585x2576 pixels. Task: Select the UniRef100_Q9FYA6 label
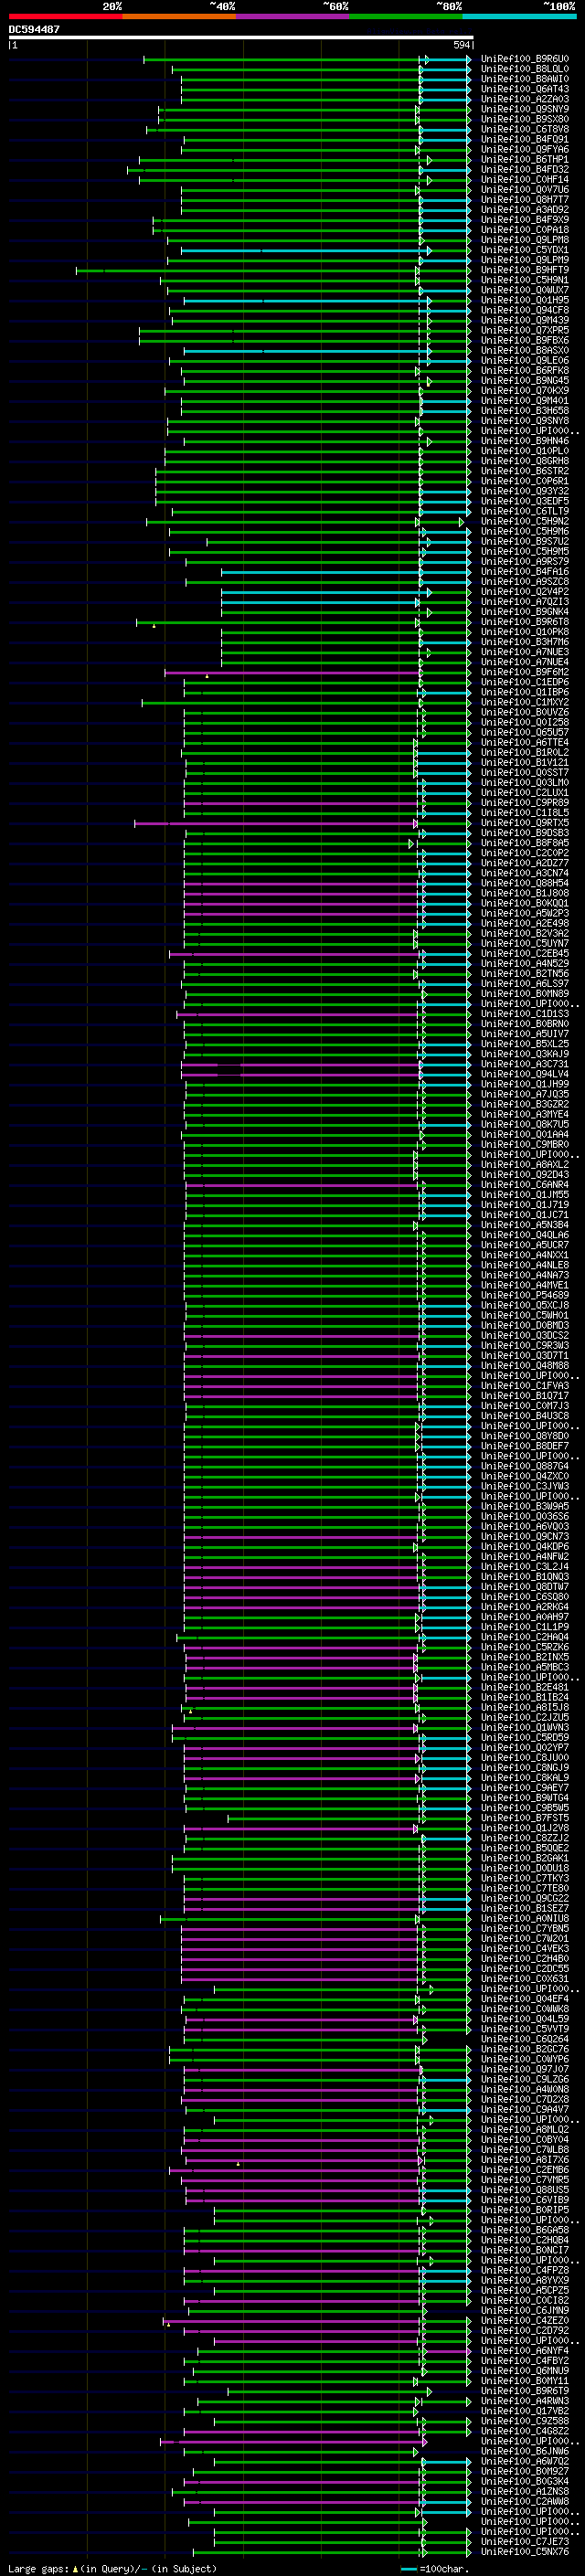click(524, 149)
